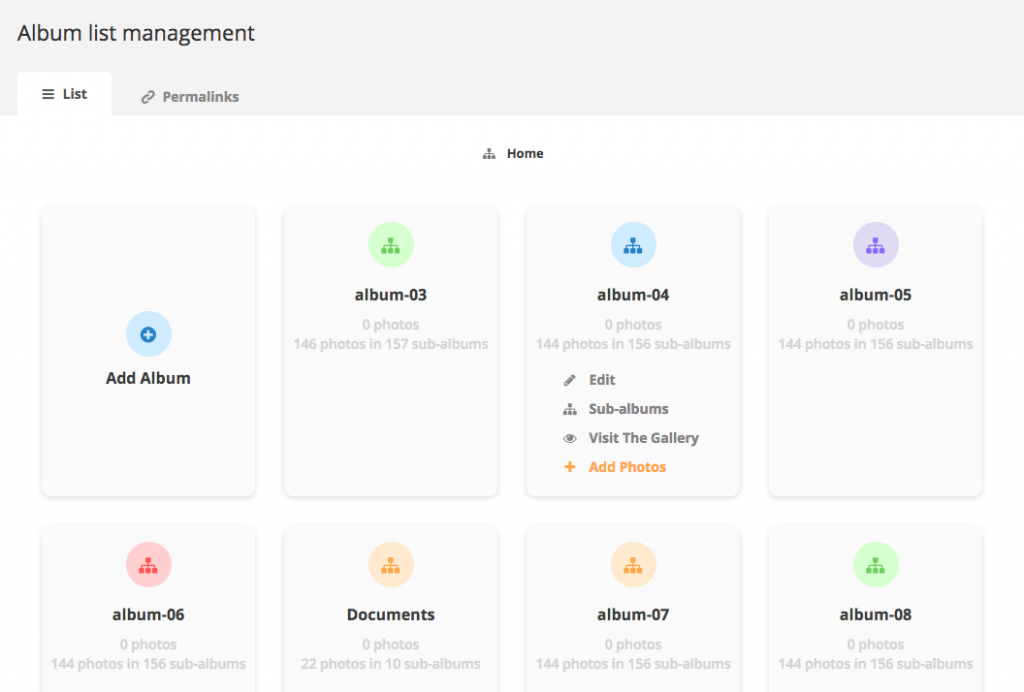Image resolution: width=1024 pixels, height=692 pixels.
Task: Click Edit on the album-04 card
Action: pyautogui.click(x=600, y=379)
